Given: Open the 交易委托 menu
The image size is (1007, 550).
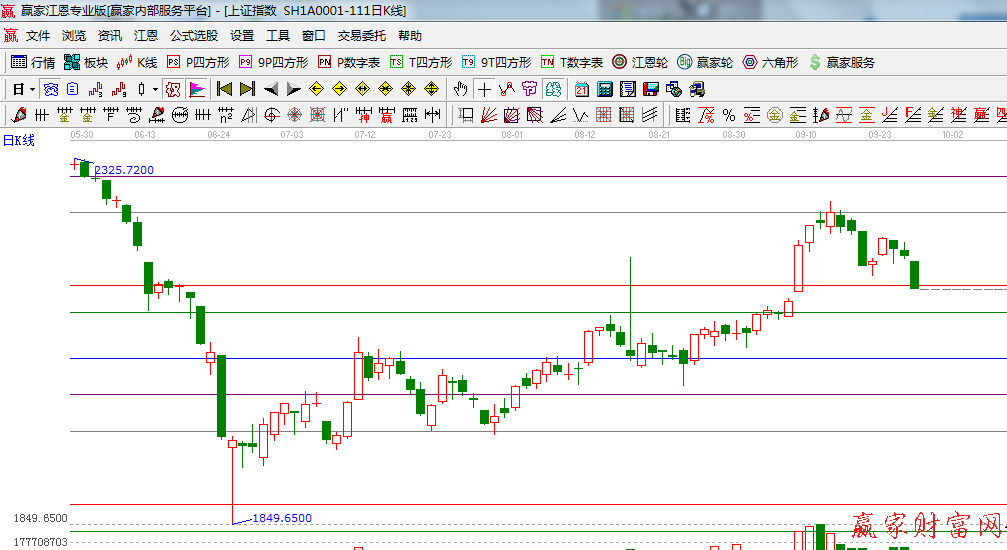Looking at the screenshot, I should click(x=361, y=35).
